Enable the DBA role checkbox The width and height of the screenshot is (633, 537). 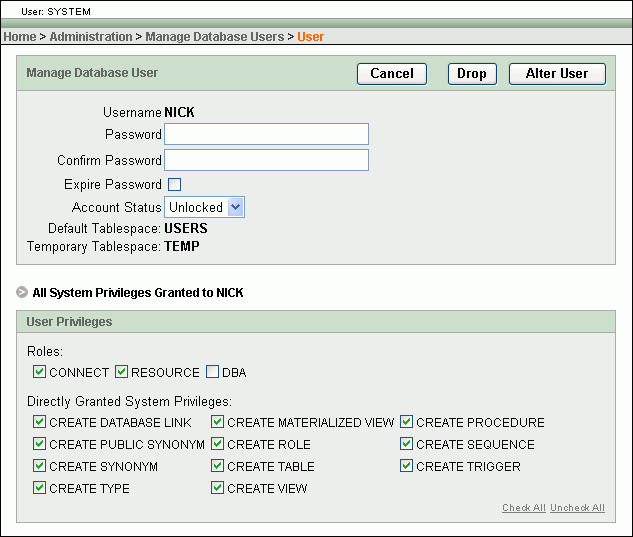[212, 371]
